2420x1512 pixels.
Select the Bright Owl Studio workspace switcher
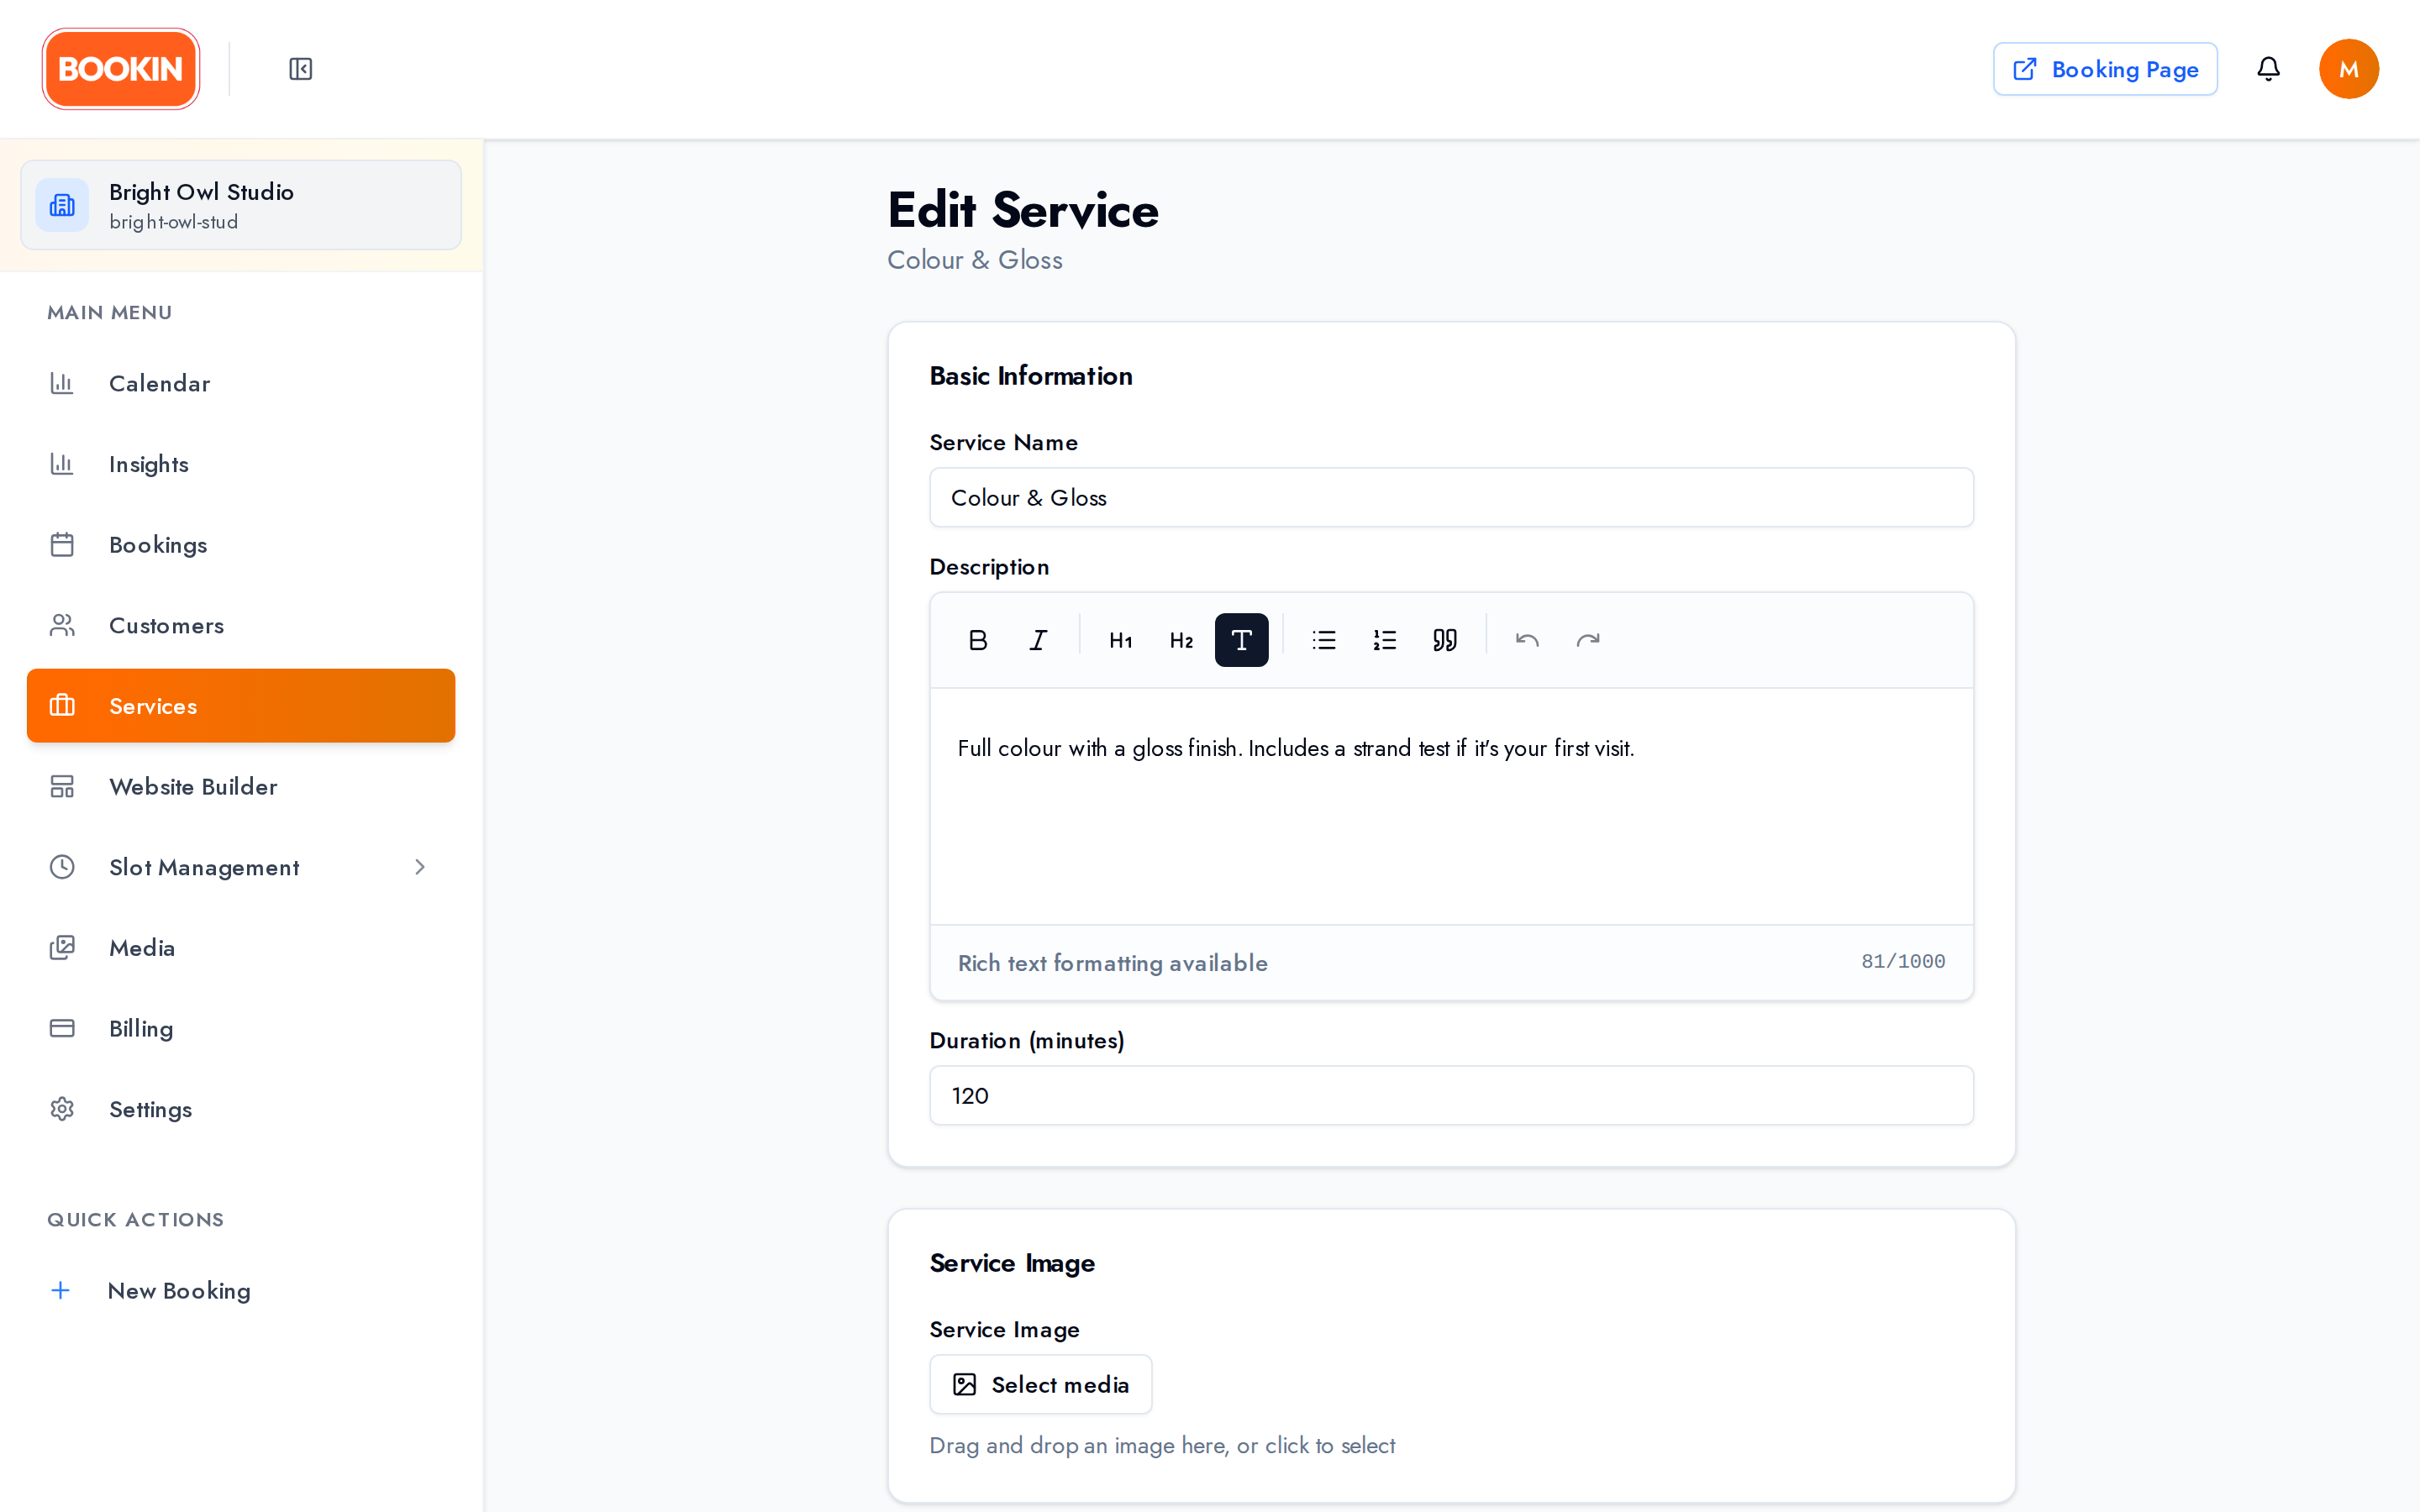tap(241, 205)
